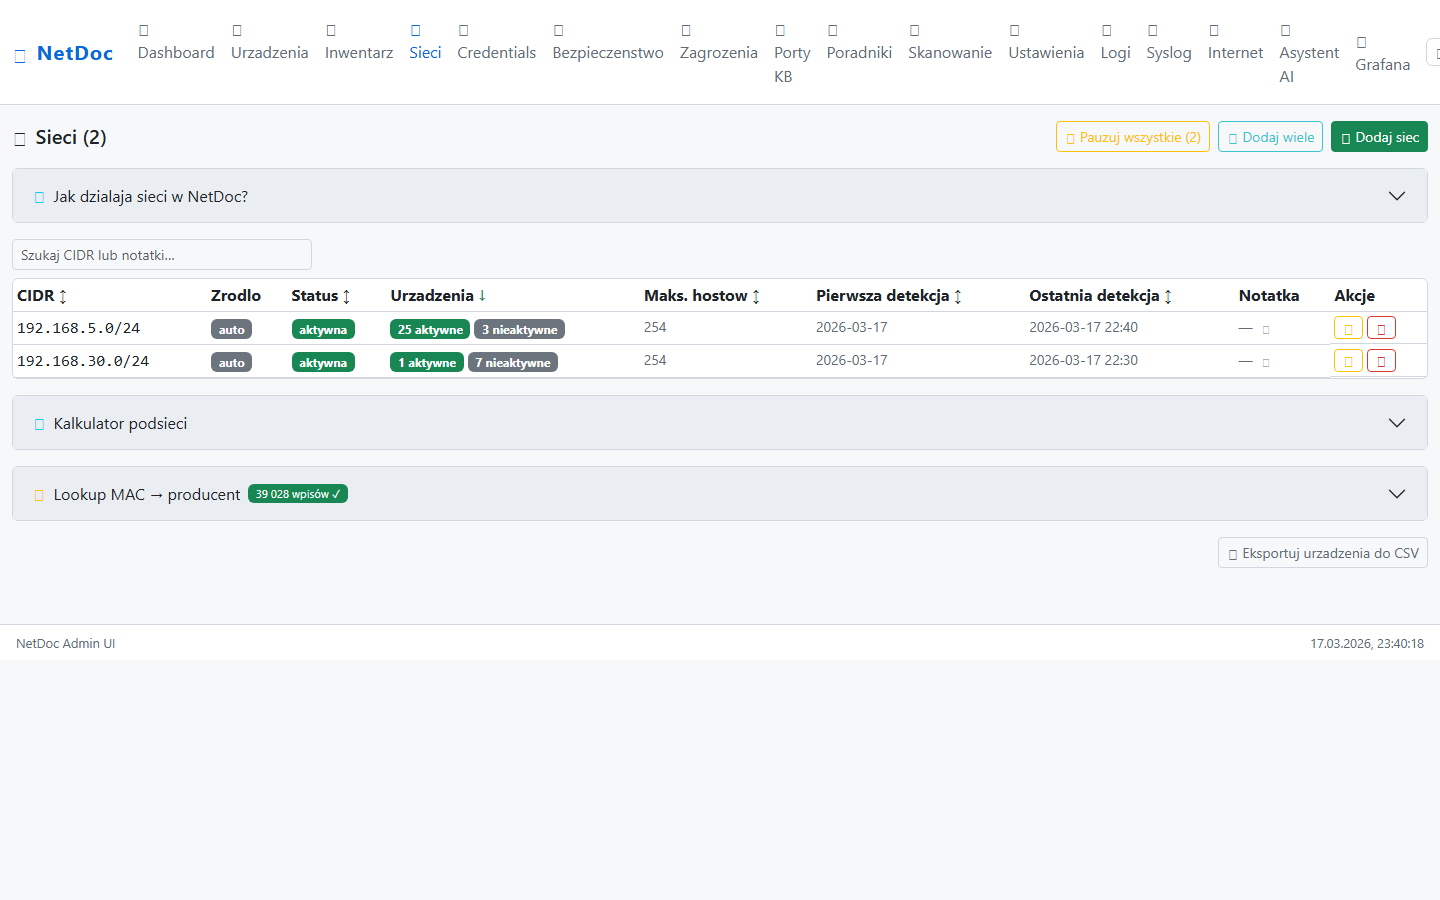Screen dimensions: 1440x900
Task: Expand the Lookup MAC producent panel
Action: (x=719, y=494)
